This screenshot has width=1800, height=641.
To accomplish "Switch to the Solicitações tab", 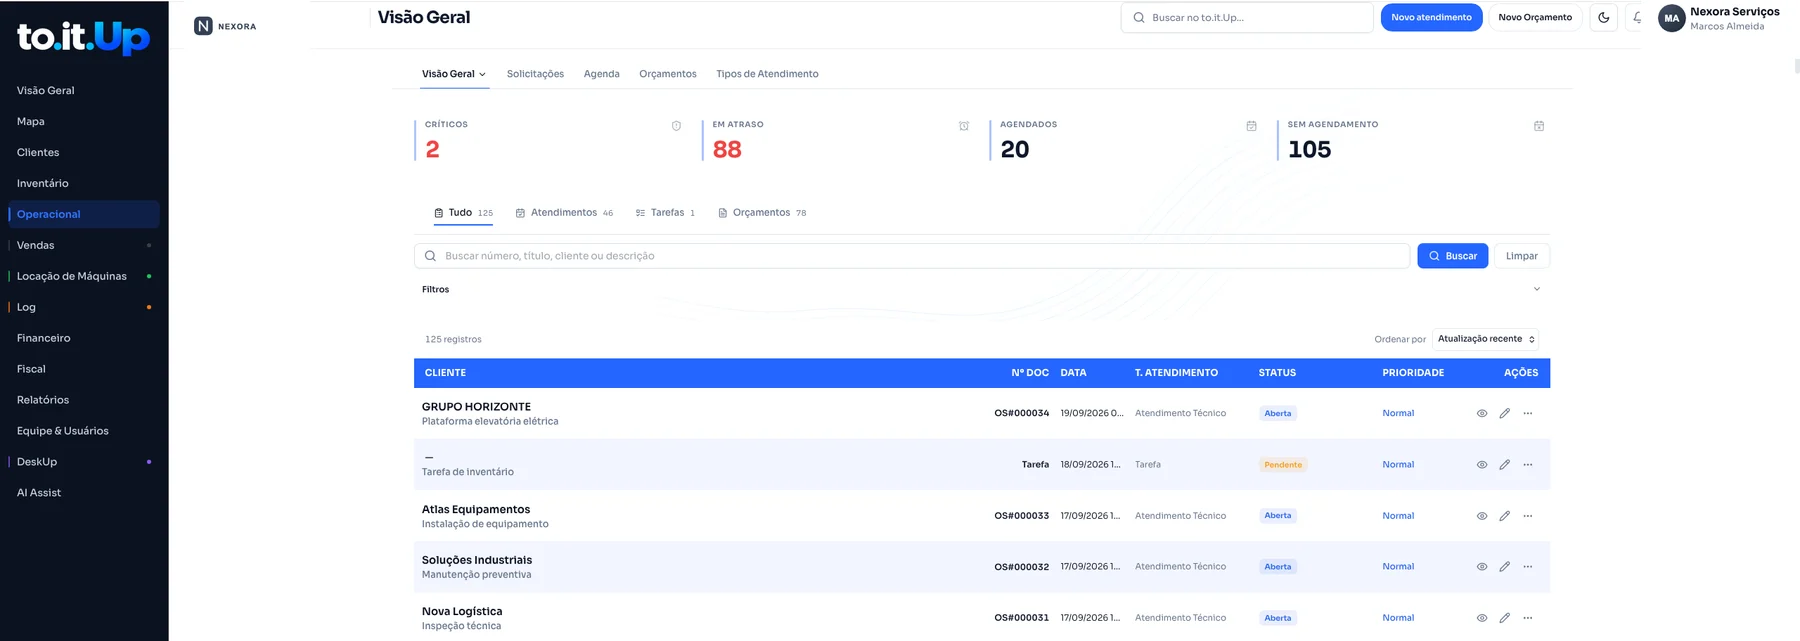I will [535, 74].
